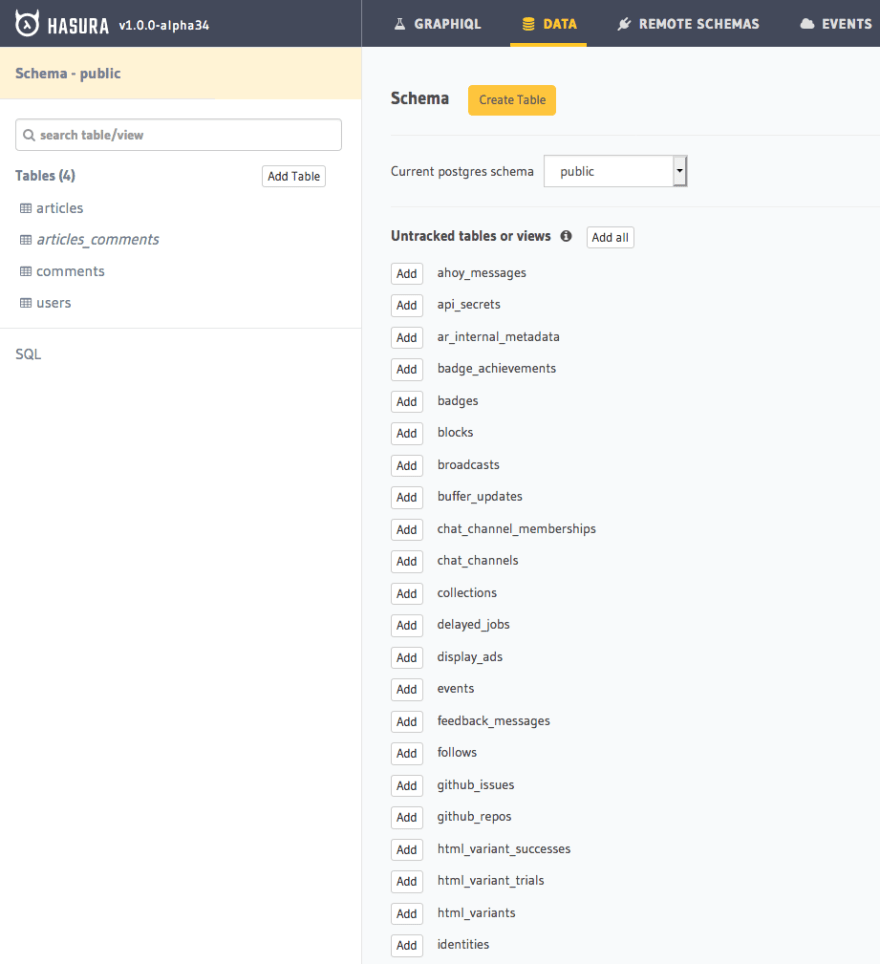
Task: Add the display_ads table
Action: pyautogui.click(x=406, y=657)
